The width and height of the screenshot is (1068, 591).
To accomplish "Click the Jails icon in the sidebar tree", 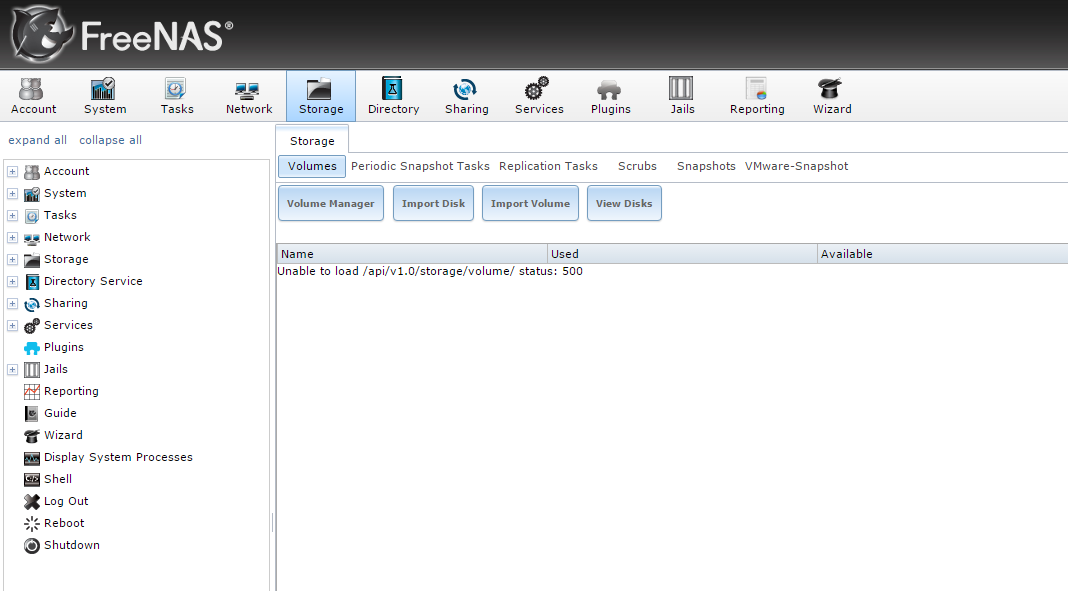I will (x=32, y=370).
